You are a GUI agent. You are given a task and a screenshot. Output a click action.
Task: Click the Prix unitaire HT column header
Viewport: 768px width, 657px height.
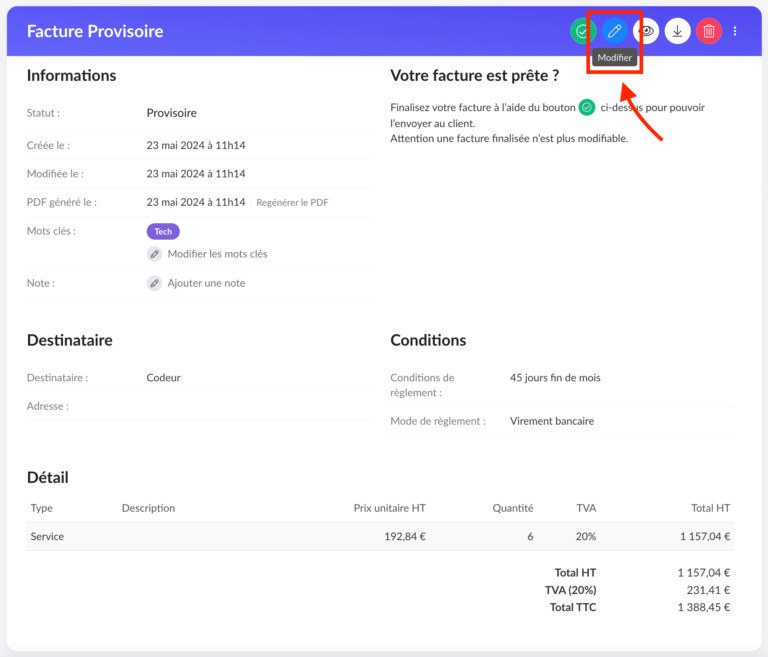point(389,508)
